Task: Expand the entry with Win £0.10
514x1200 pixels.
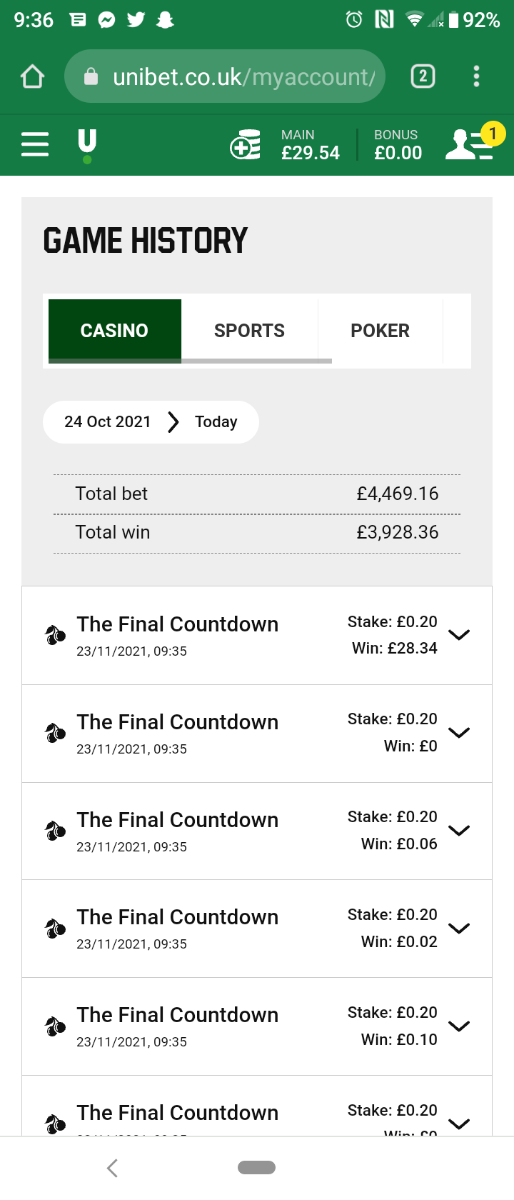Action: 459,1026
